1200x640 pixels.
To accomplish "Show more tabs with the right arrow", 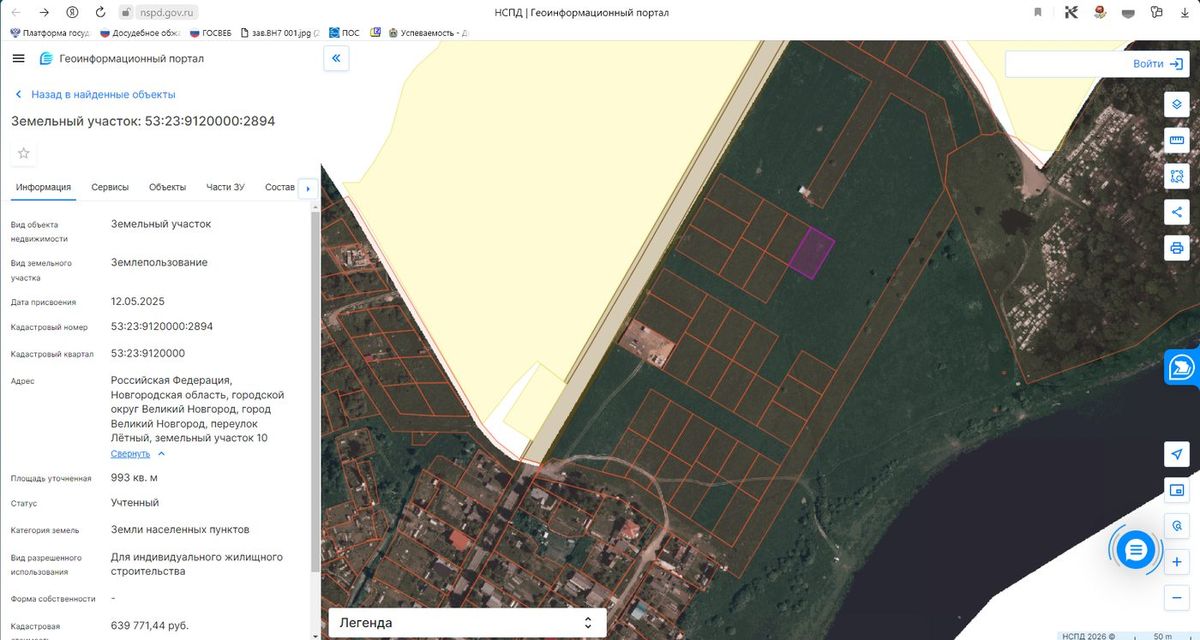I will coord(308,188).
